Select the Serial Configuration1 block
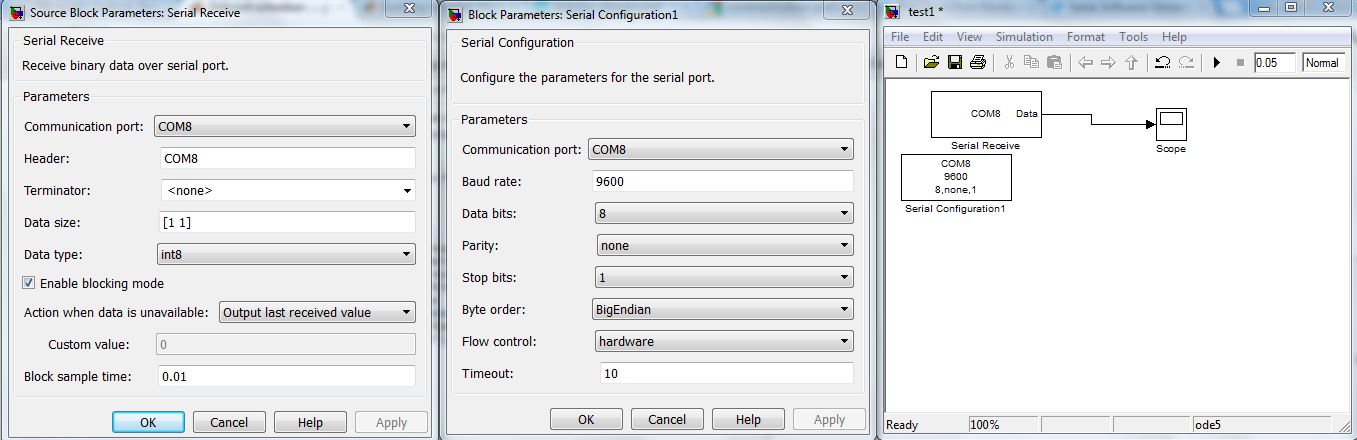The width and height of the screenshot is (1357, 440). (x=956, y=177)
